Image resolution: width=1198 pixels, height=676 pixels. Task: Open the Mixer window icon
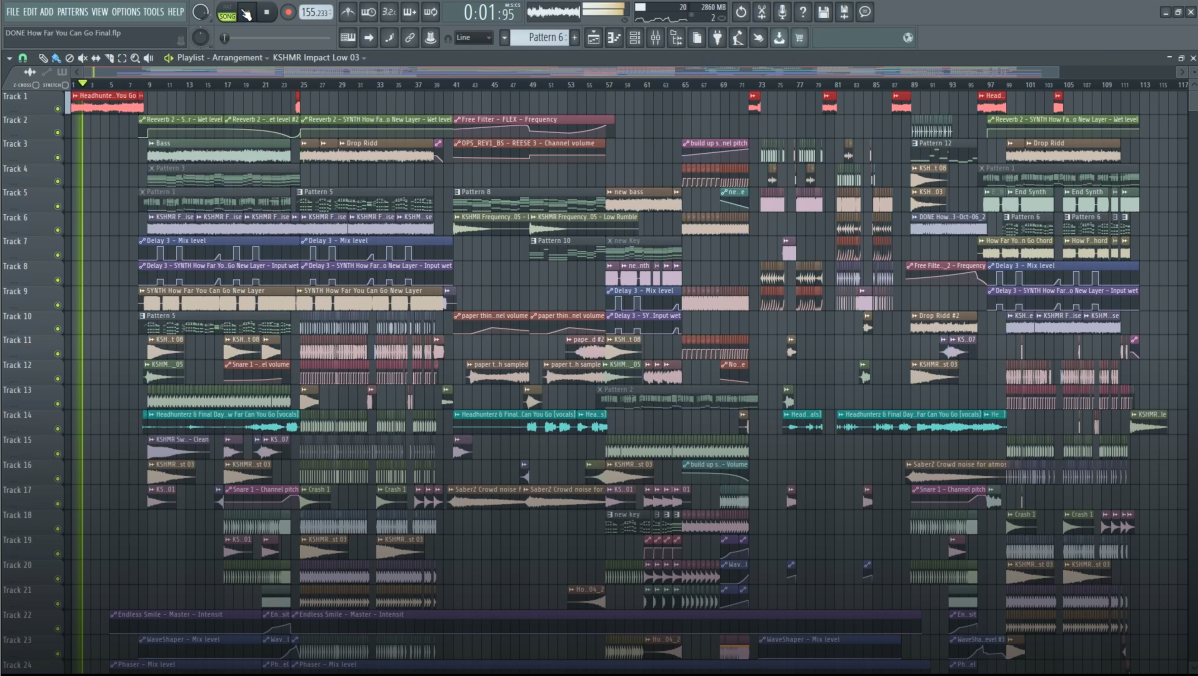click(x=656, y=38)
